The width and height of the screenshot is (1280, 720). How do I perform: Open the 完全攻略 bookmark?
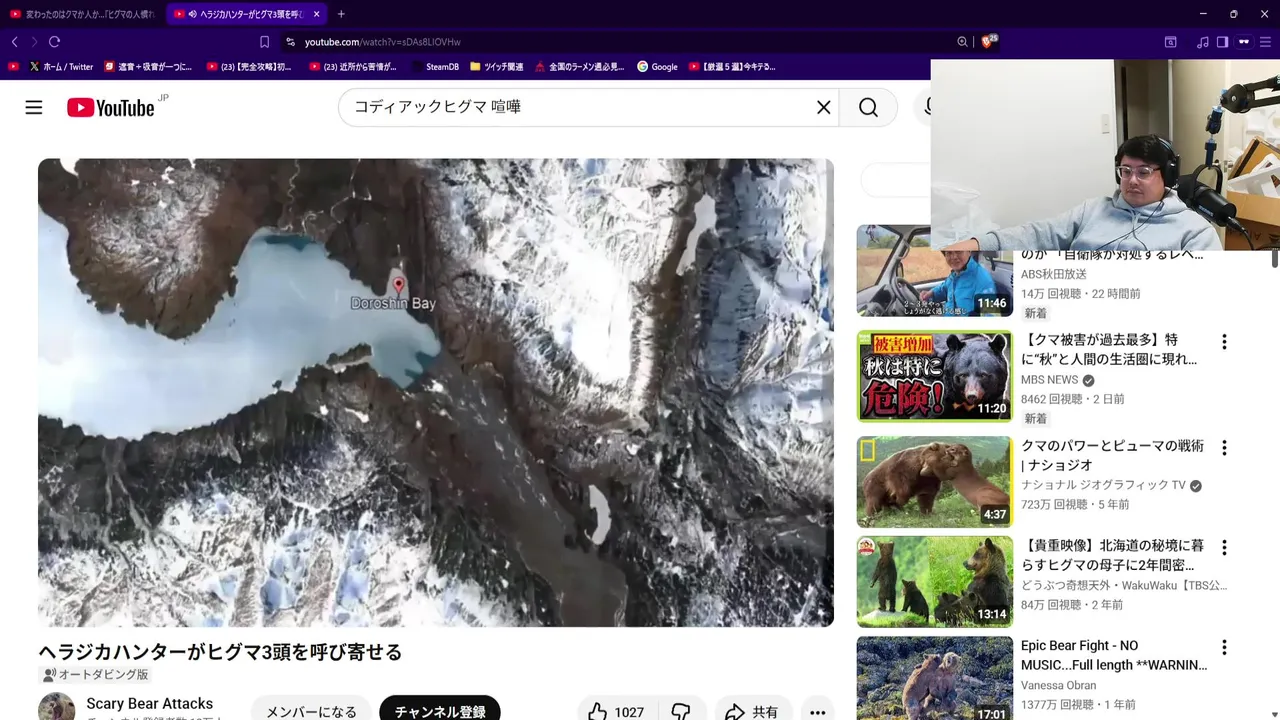pyautogui.click(x=249, y=67)
